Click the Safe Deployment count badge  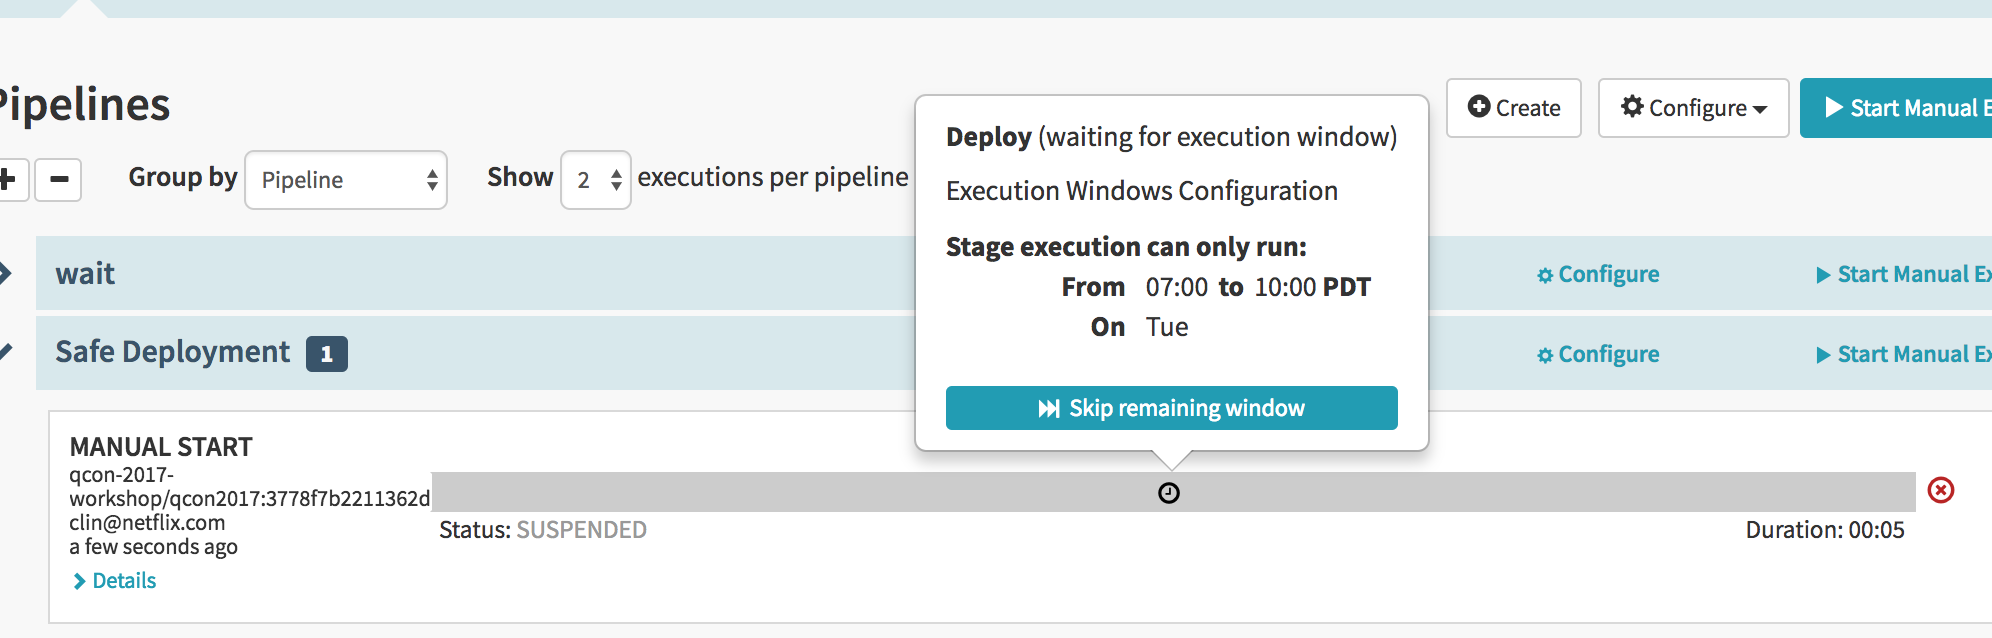[327, 354]
